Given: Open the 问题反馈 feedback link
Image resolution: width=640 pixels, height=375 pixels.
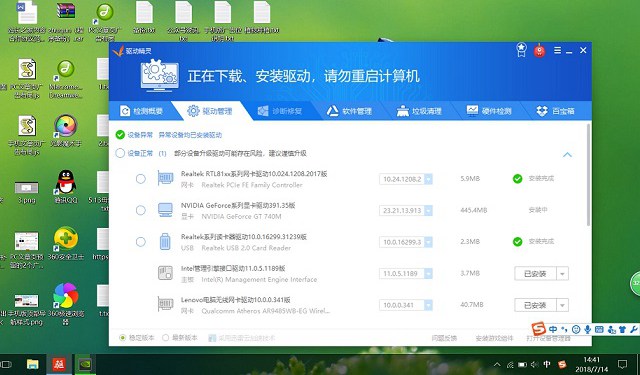Looking at the screenshot, I should [444, 338].
